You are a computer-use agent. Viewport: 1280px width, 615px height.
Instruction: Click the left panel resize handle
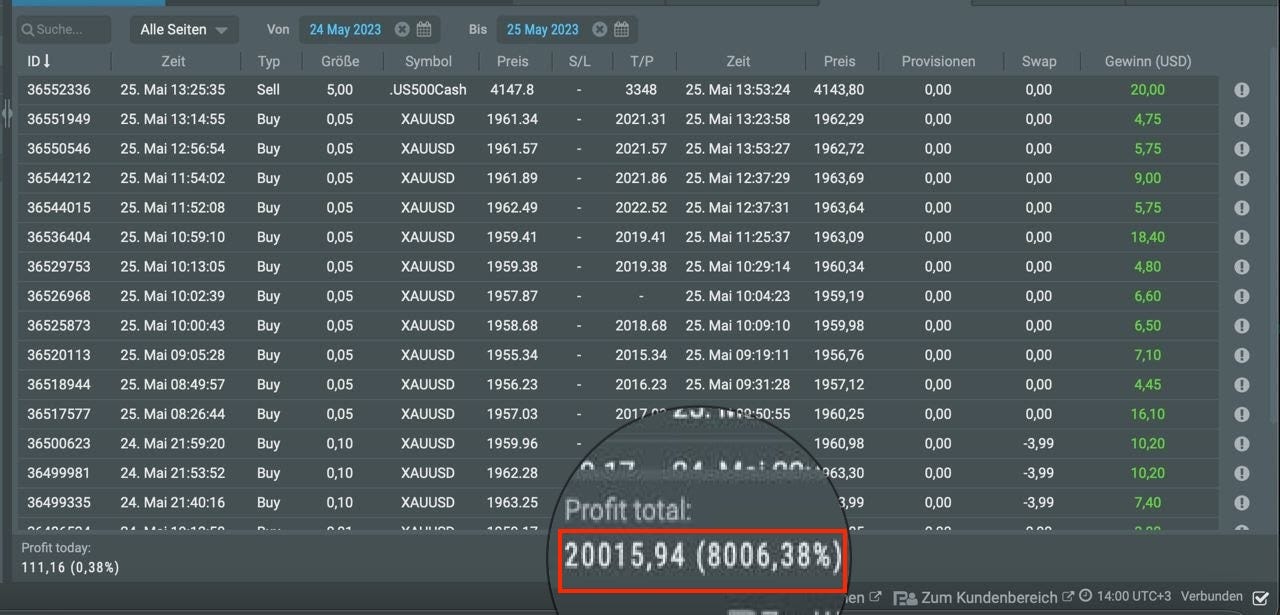point(7,115)
